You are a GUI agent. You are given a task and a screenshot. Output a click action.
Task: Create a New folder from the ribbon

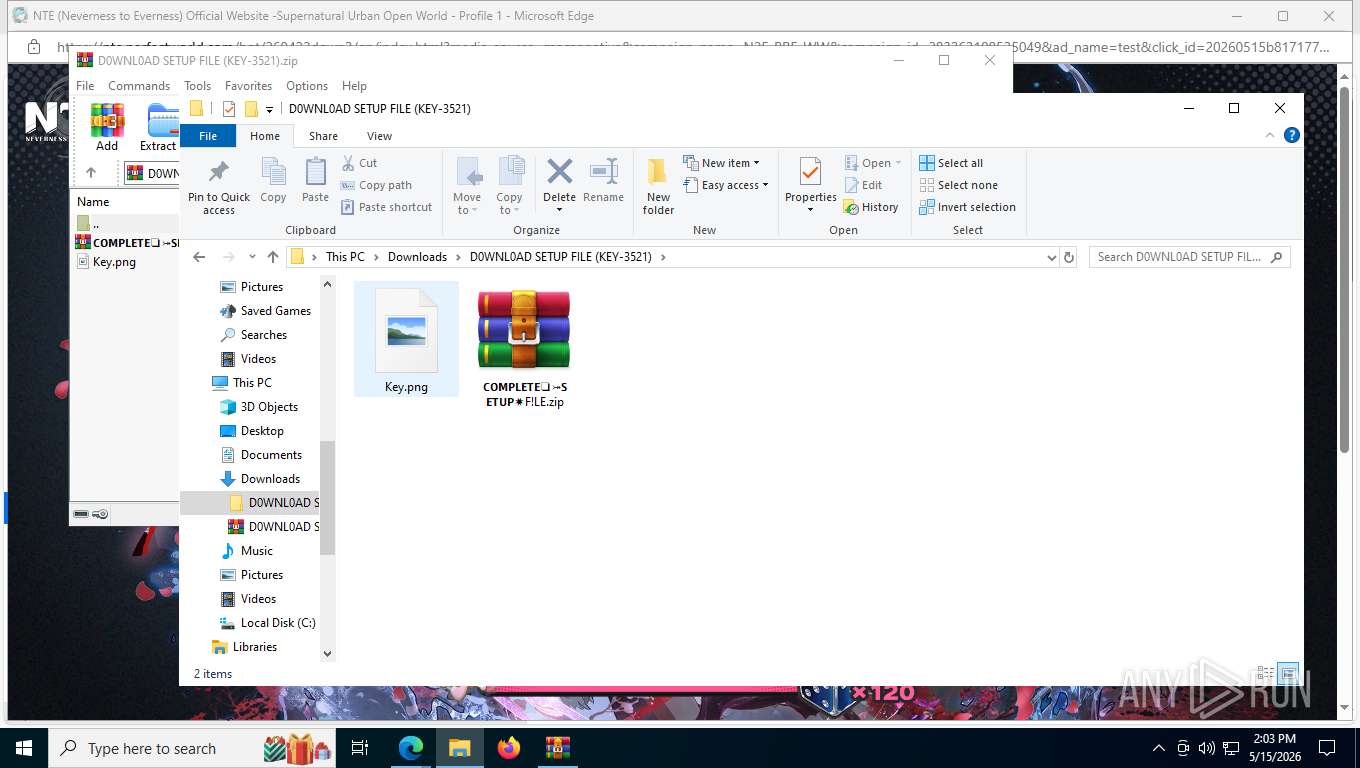tap(658, 185)
